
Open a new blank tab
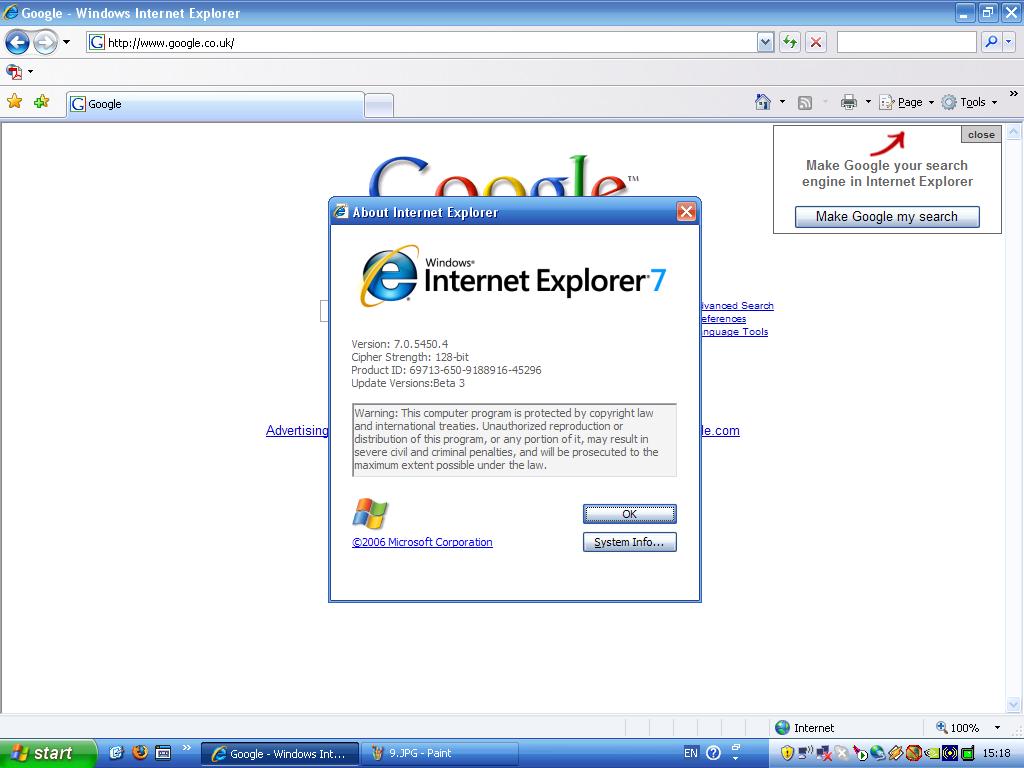379,105
